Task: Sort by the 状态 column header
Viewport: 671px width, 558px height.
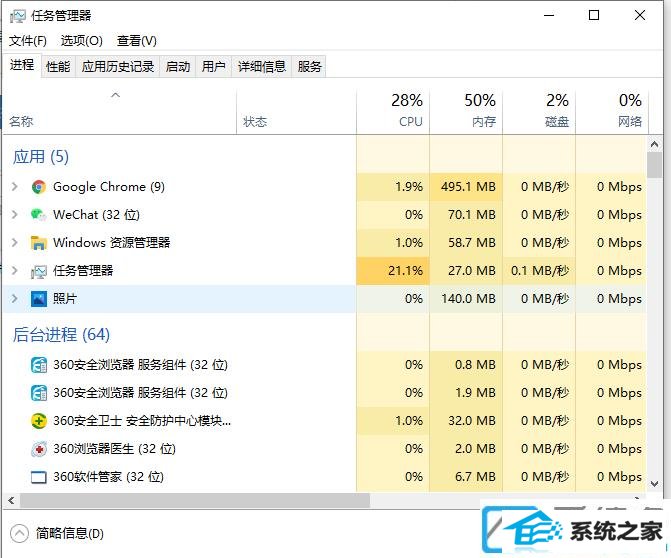Action: pyautogui.click(x=296, y=112)
